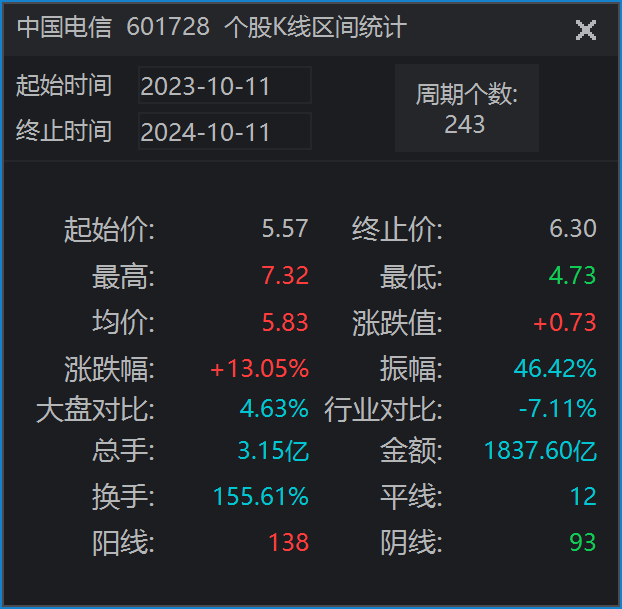The width and height of the screenshot is (622, 609).
Task: Select the 换手 value 155.61%
Action: [261, 496]
